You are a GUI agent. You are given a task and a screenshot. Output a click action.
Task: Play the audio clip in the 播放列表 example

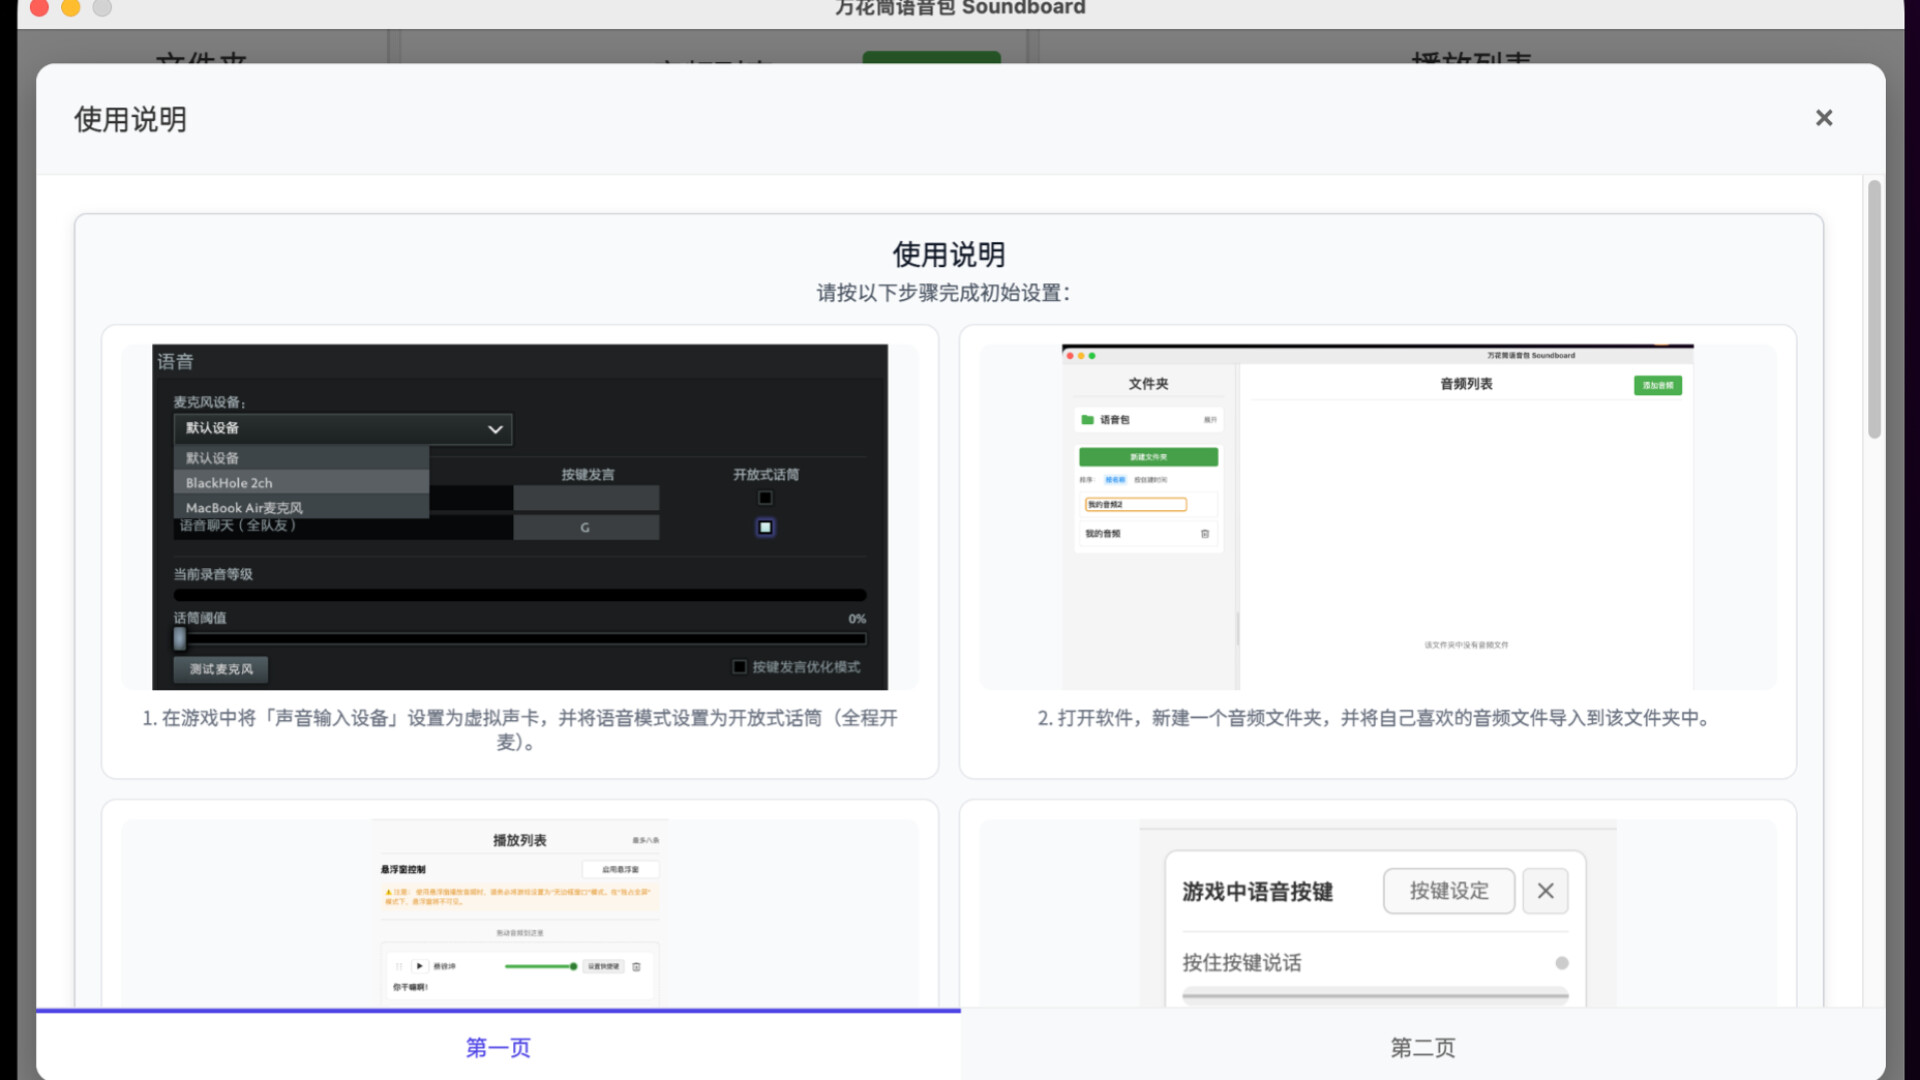(420, 966)
